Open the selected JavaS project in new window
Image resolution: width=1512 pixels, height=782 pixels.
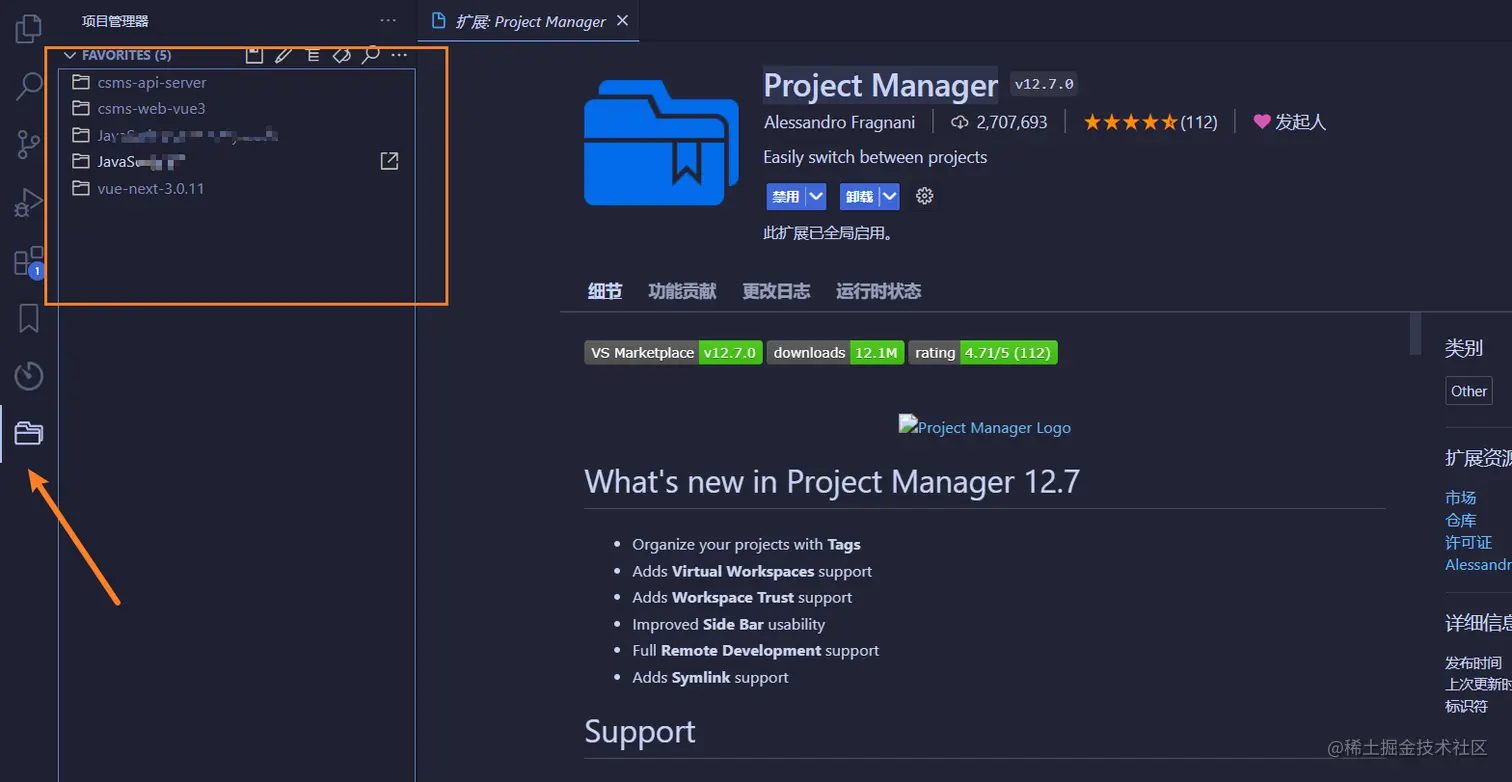390,161
